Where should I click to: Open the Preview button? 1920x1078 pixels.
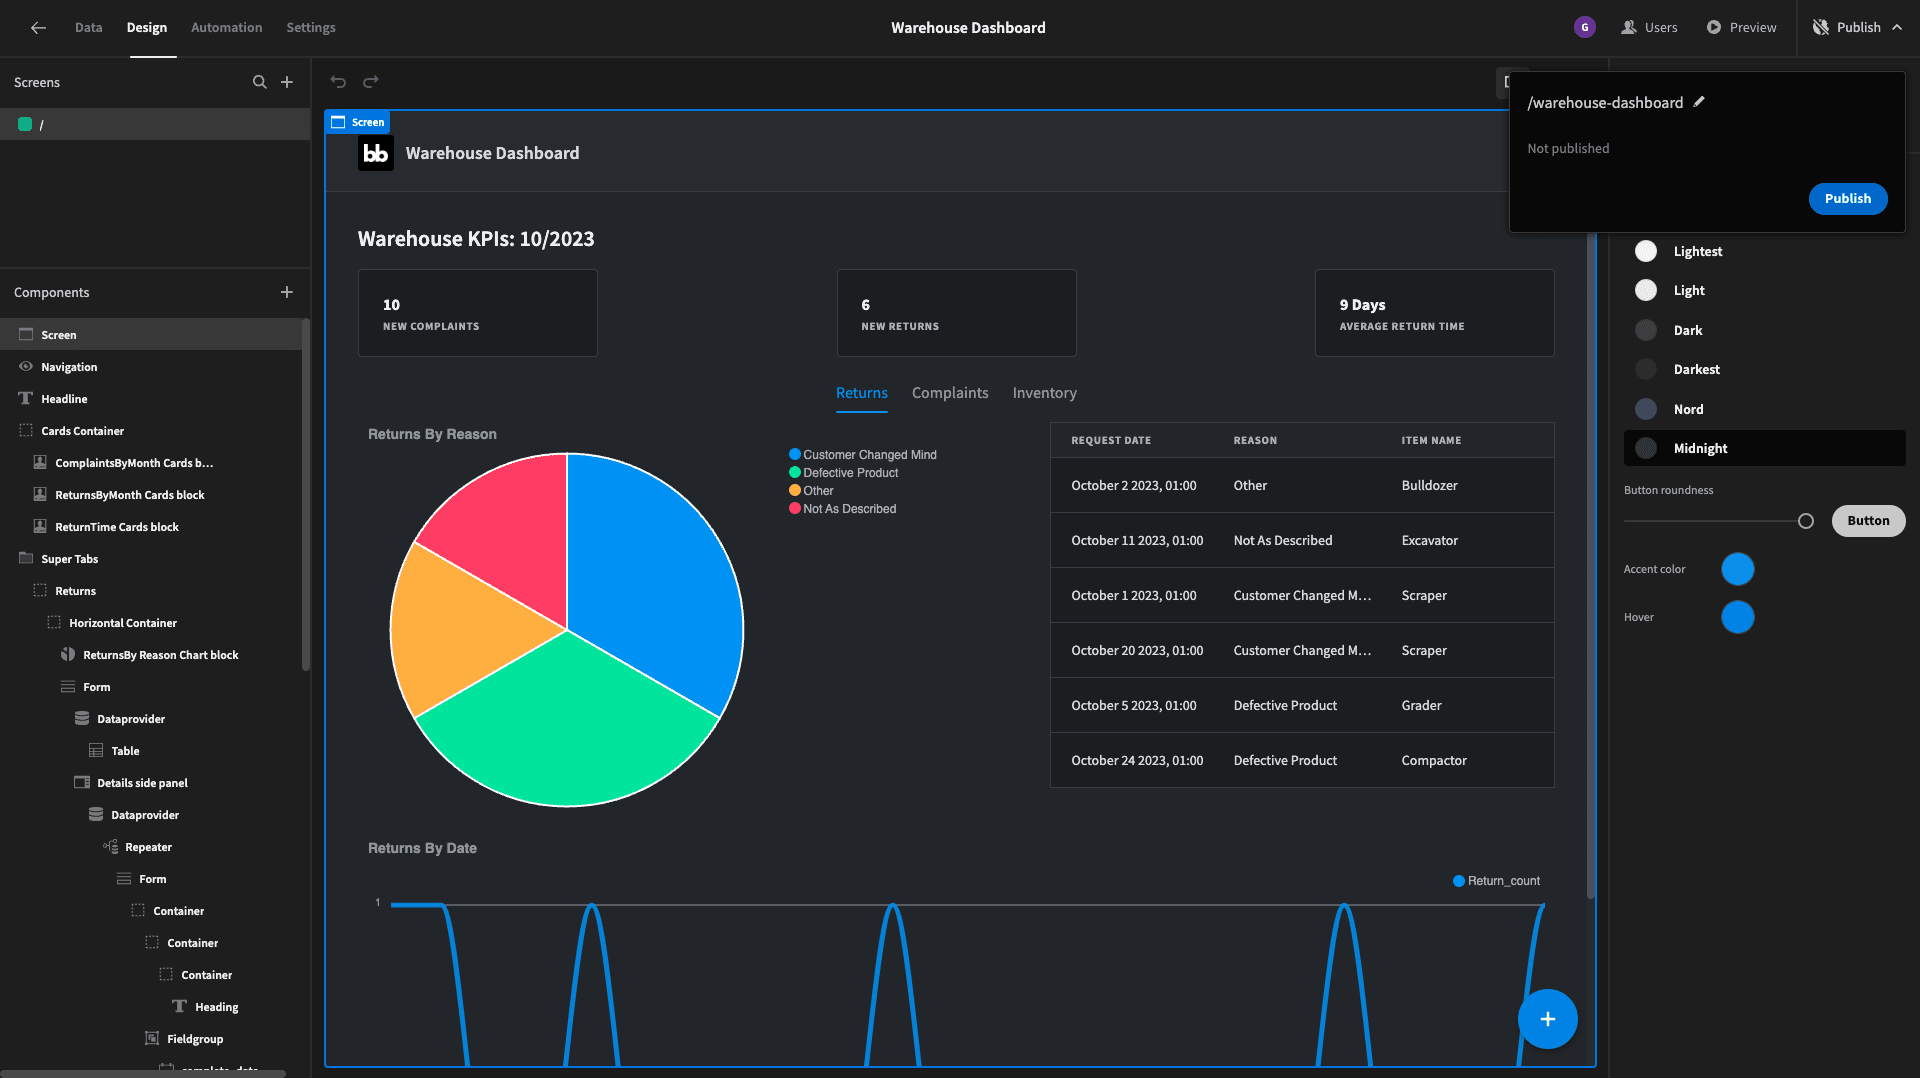coord(1741,28)
